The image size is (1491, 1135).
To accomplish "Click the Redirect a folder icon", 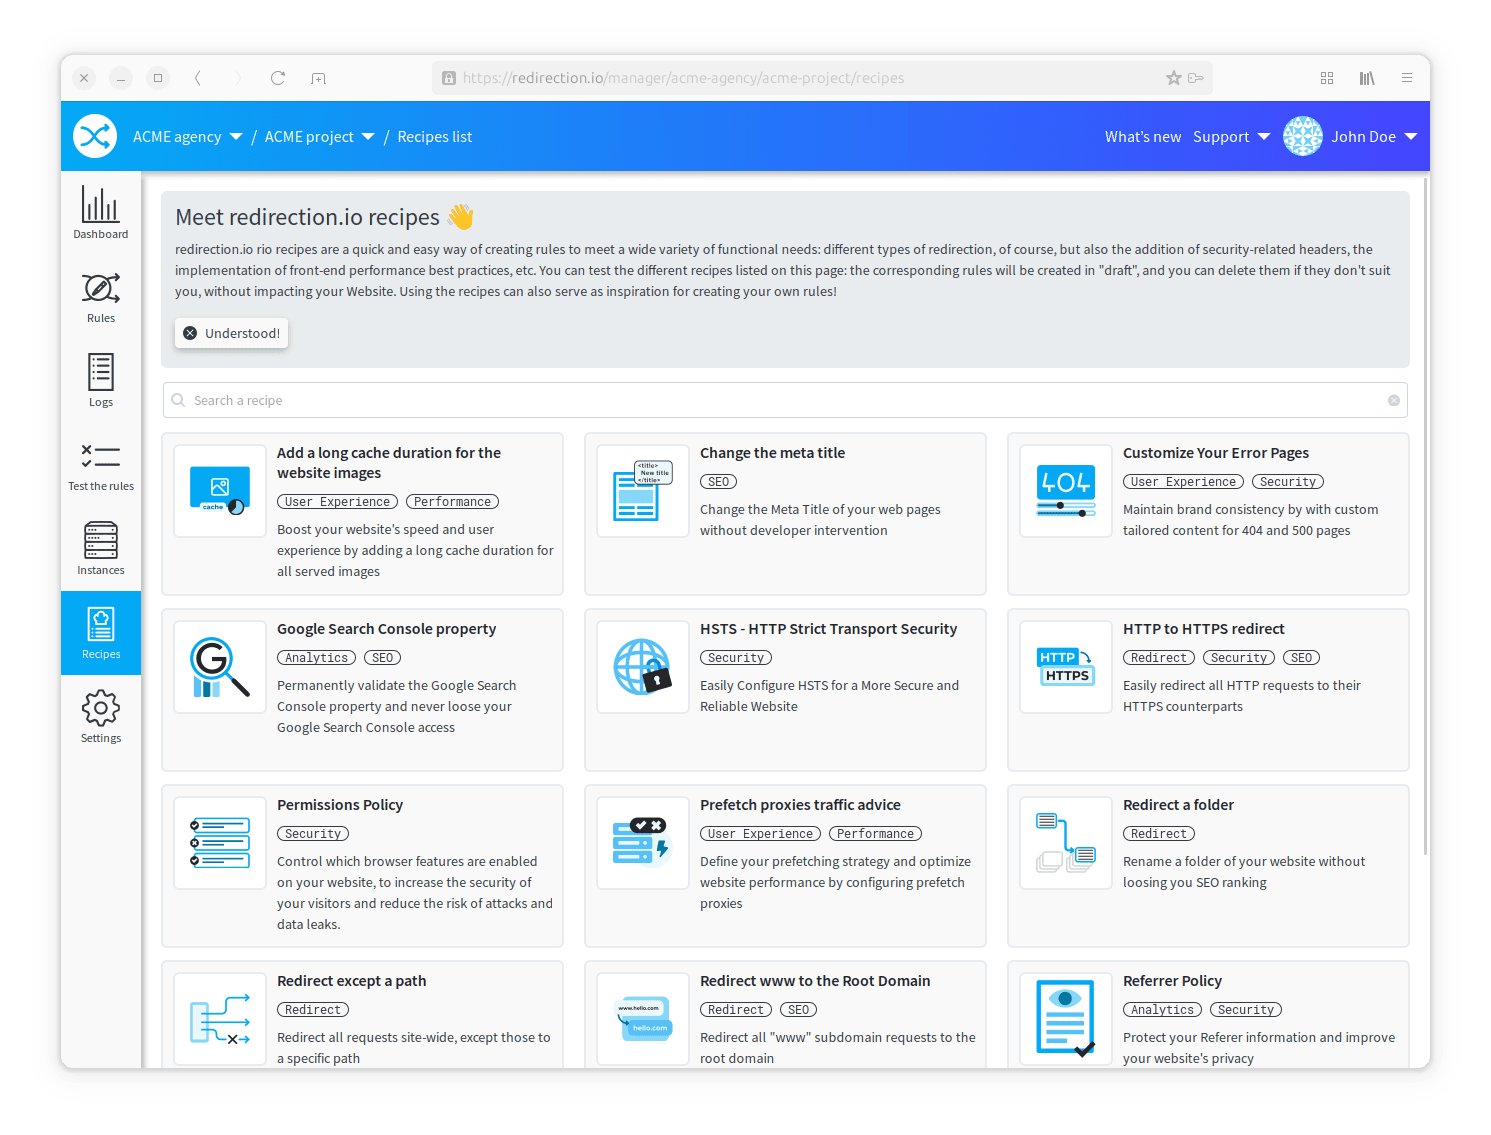I will pyautogui.click(x=1066, y=843).
